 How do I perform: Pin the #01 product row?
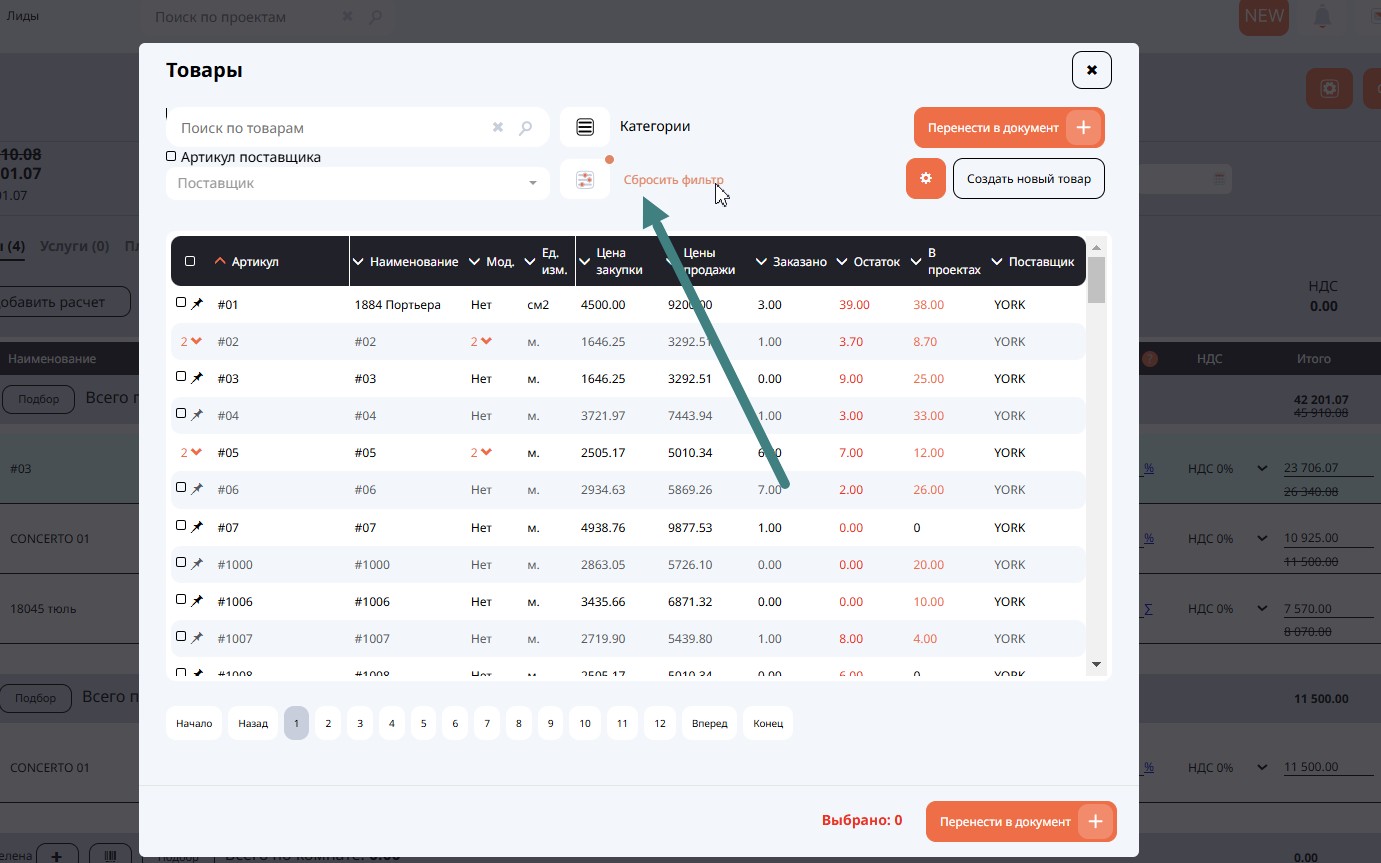[x=197, y=304]
